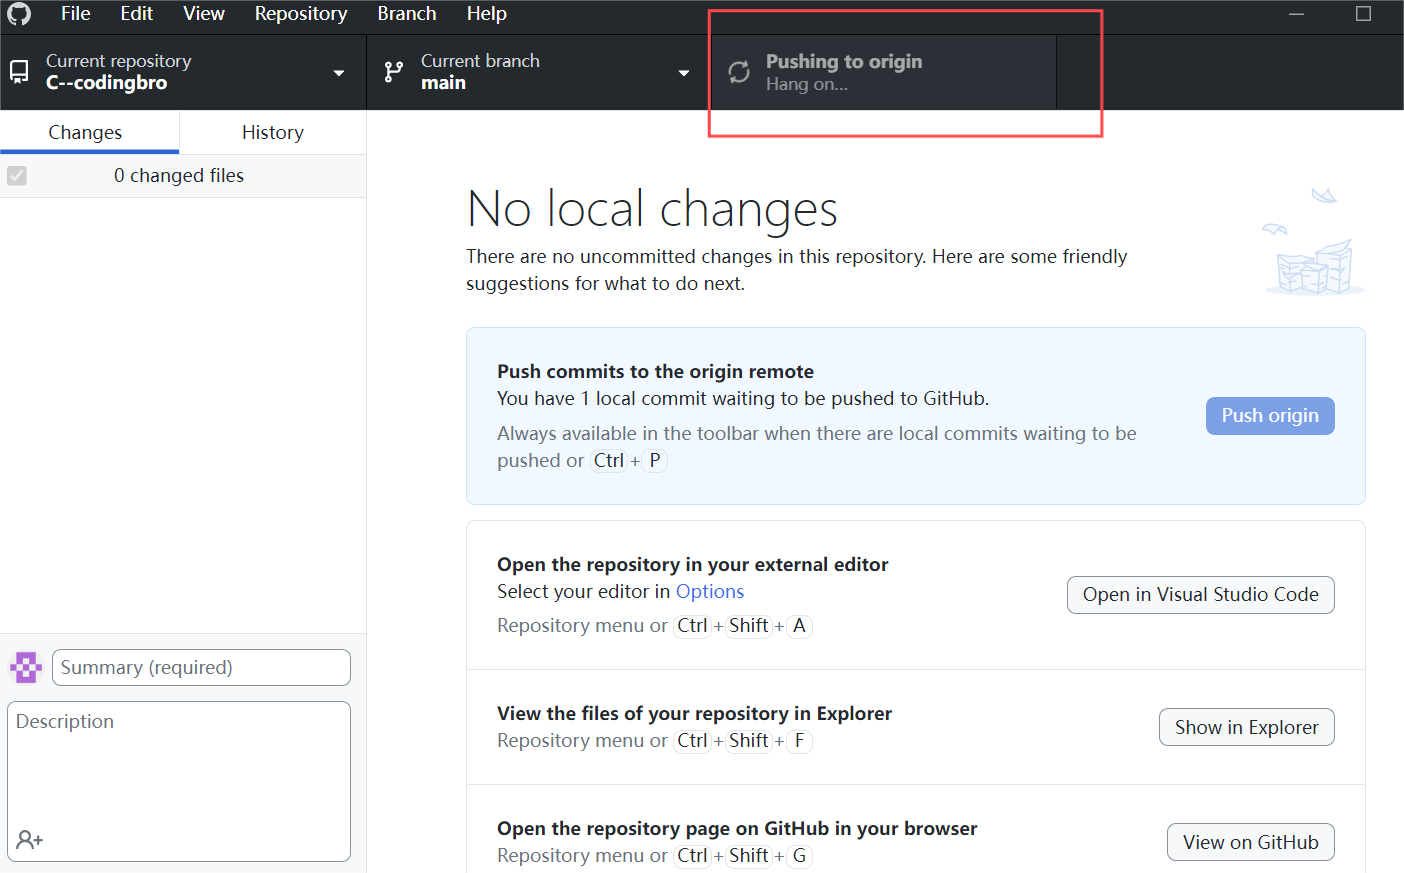
Task: Click the GitHub octocat logo icon
Action: (x=19, y=14)
